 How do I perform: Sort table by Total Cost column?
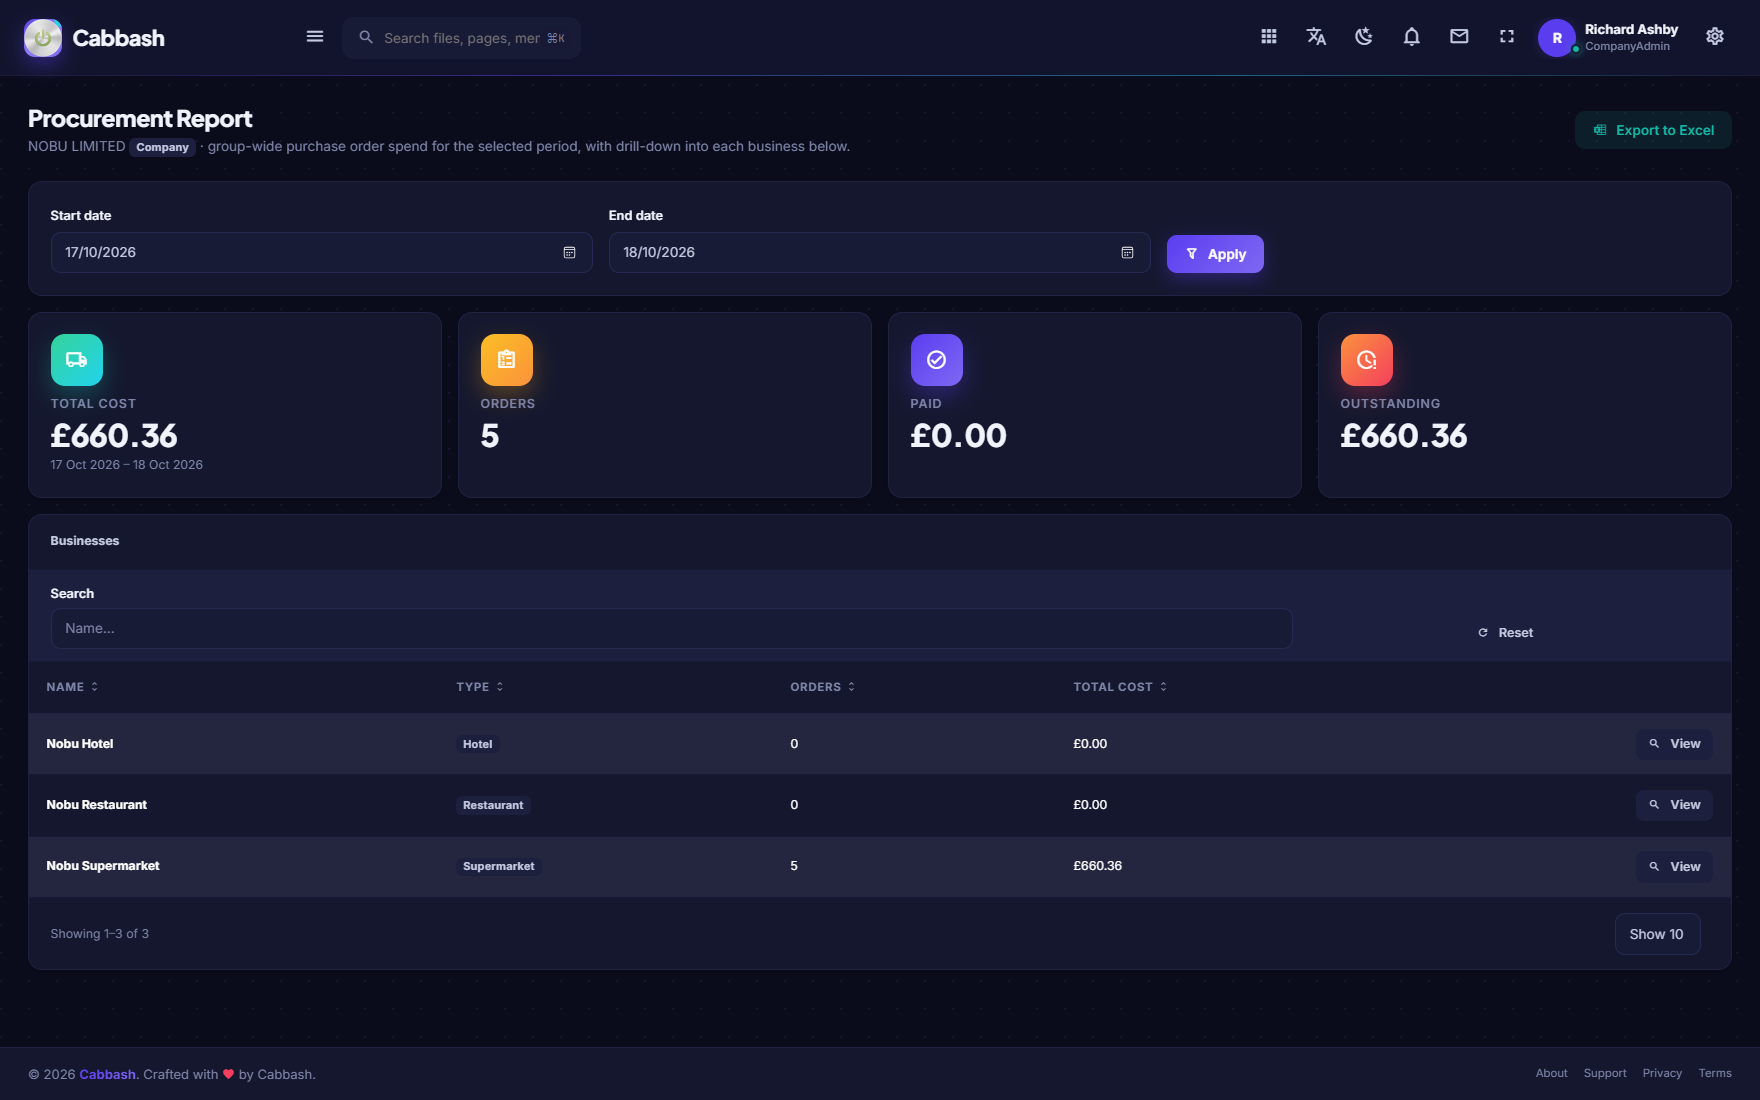click(x=1120, y=687)
